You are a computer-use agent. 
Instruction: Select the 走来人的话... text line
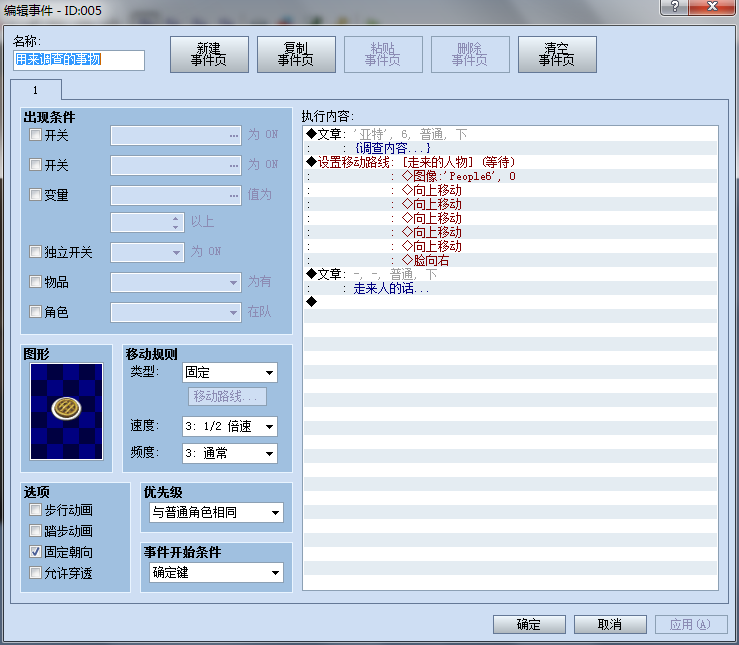510,288
